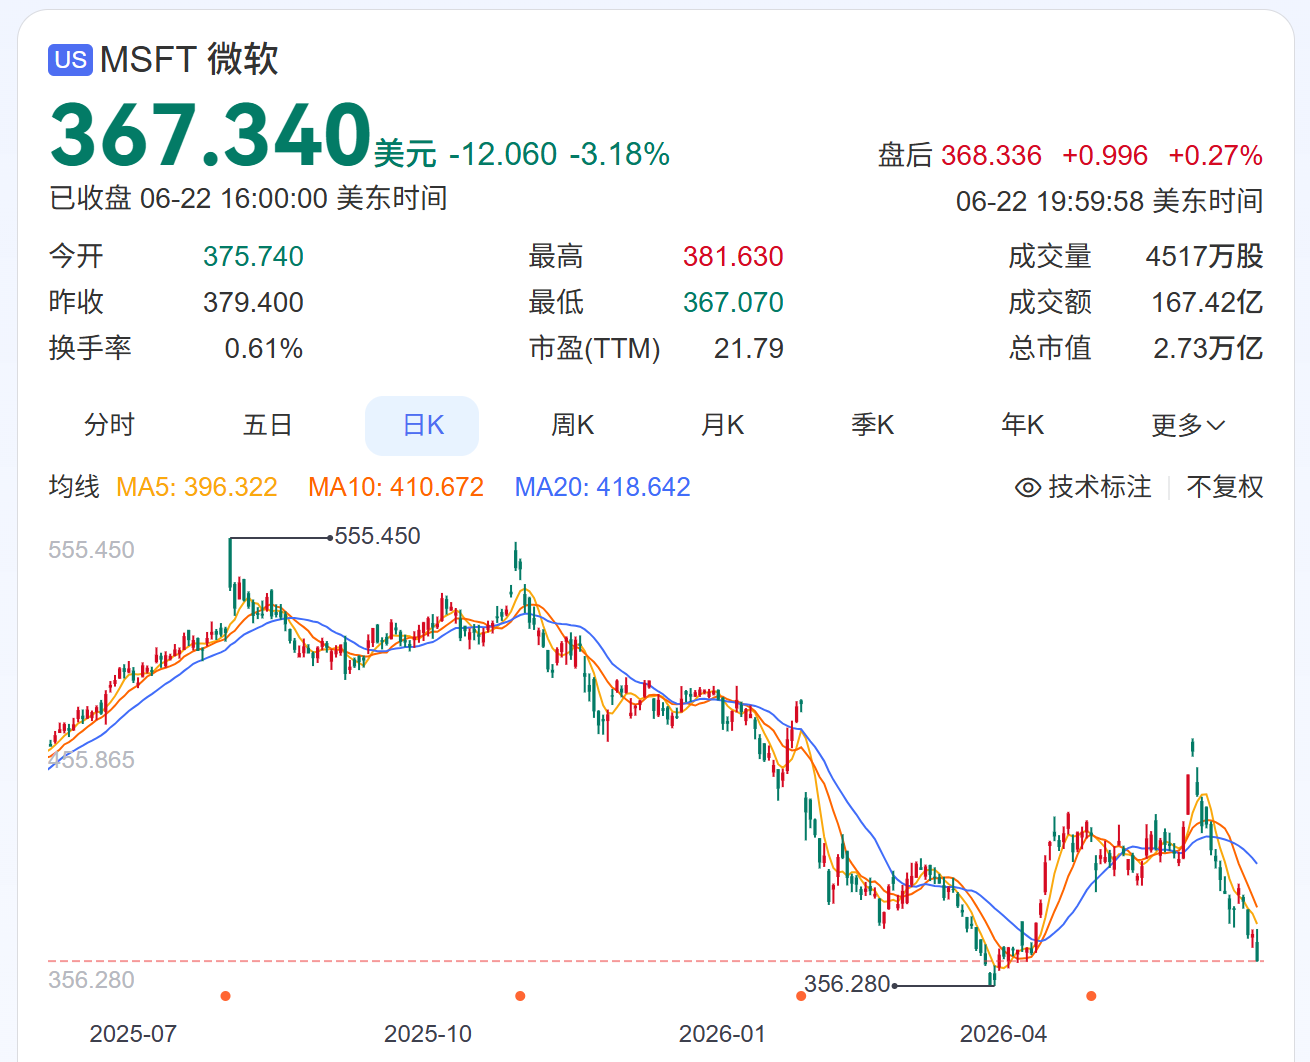Click event dot between 2026-01 and 2026-04
Viewport: 1310px width, 1062px height.
coord(801,996)
